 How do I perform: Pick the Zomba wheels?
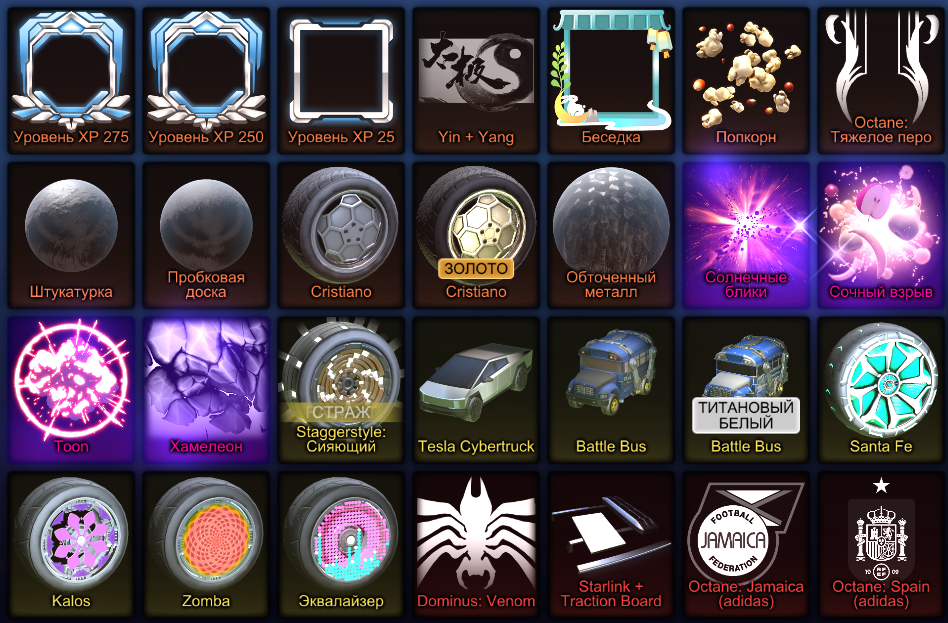coord(206,545)
